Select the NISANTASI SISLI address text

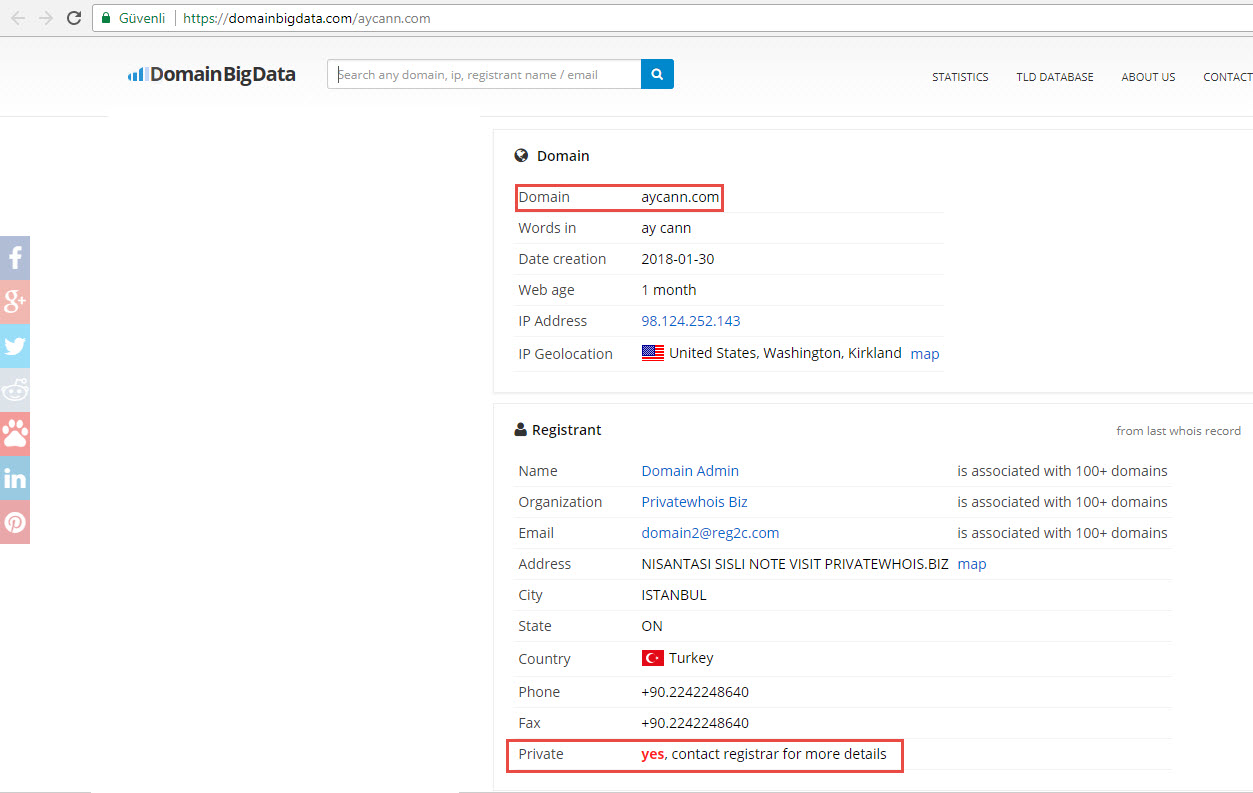795,564
